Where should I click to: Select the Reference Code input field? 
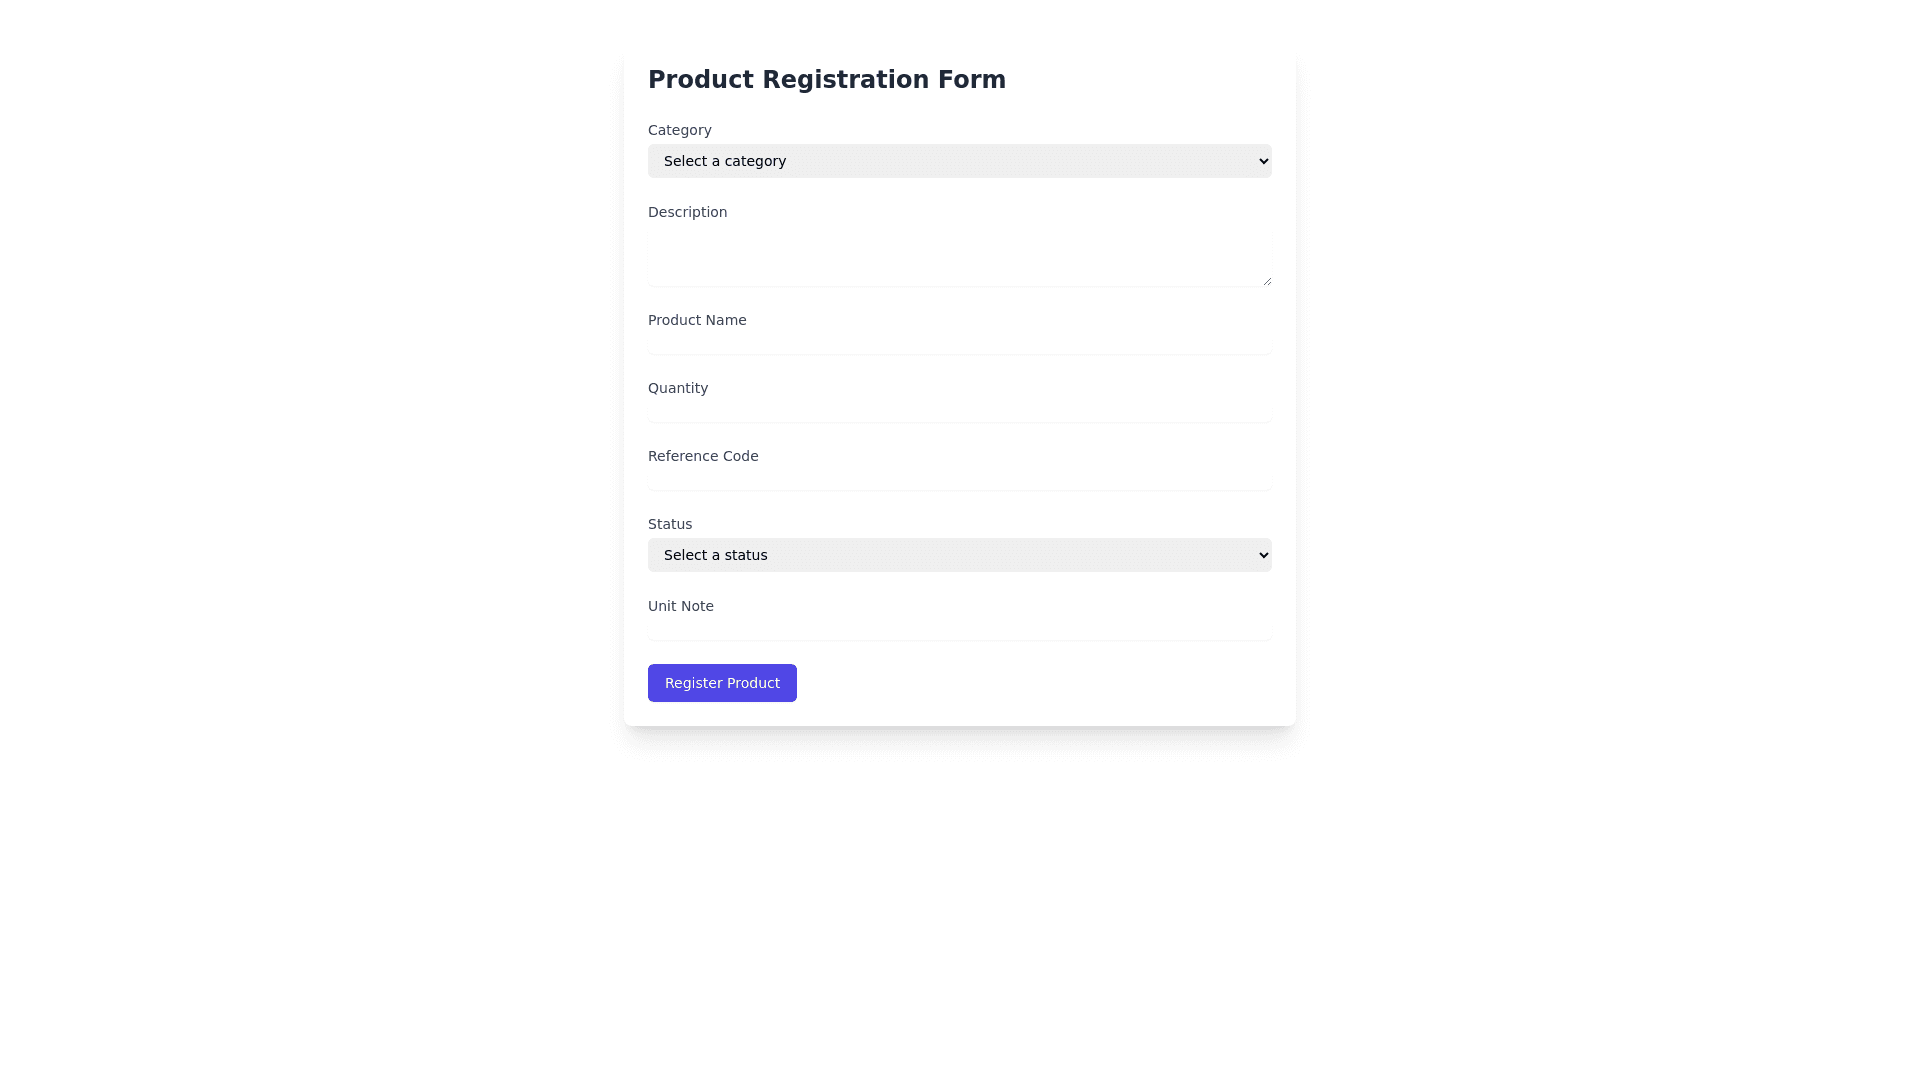tap(958, 479)
